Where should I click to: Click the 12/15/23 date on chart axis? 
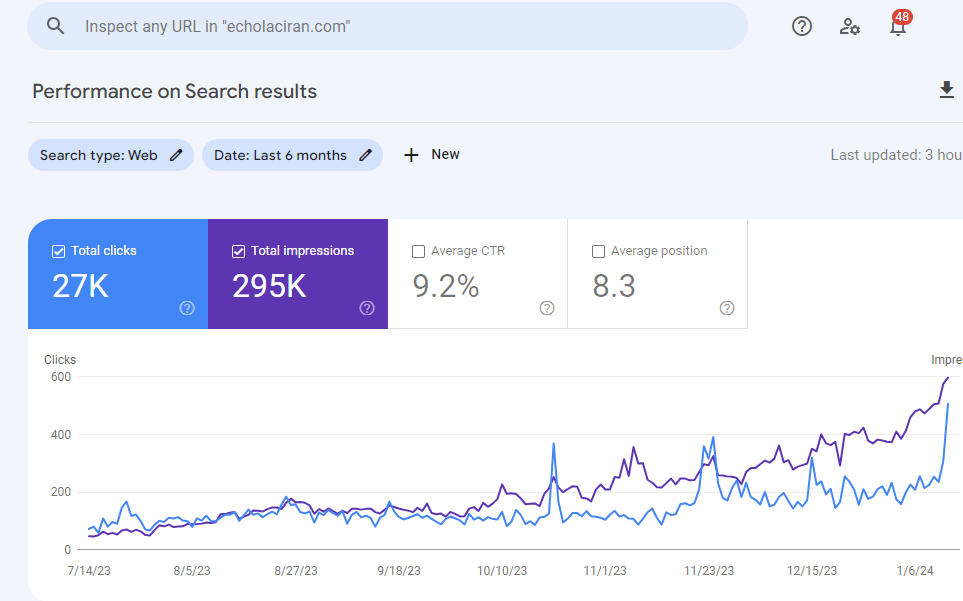click(812, 571)
